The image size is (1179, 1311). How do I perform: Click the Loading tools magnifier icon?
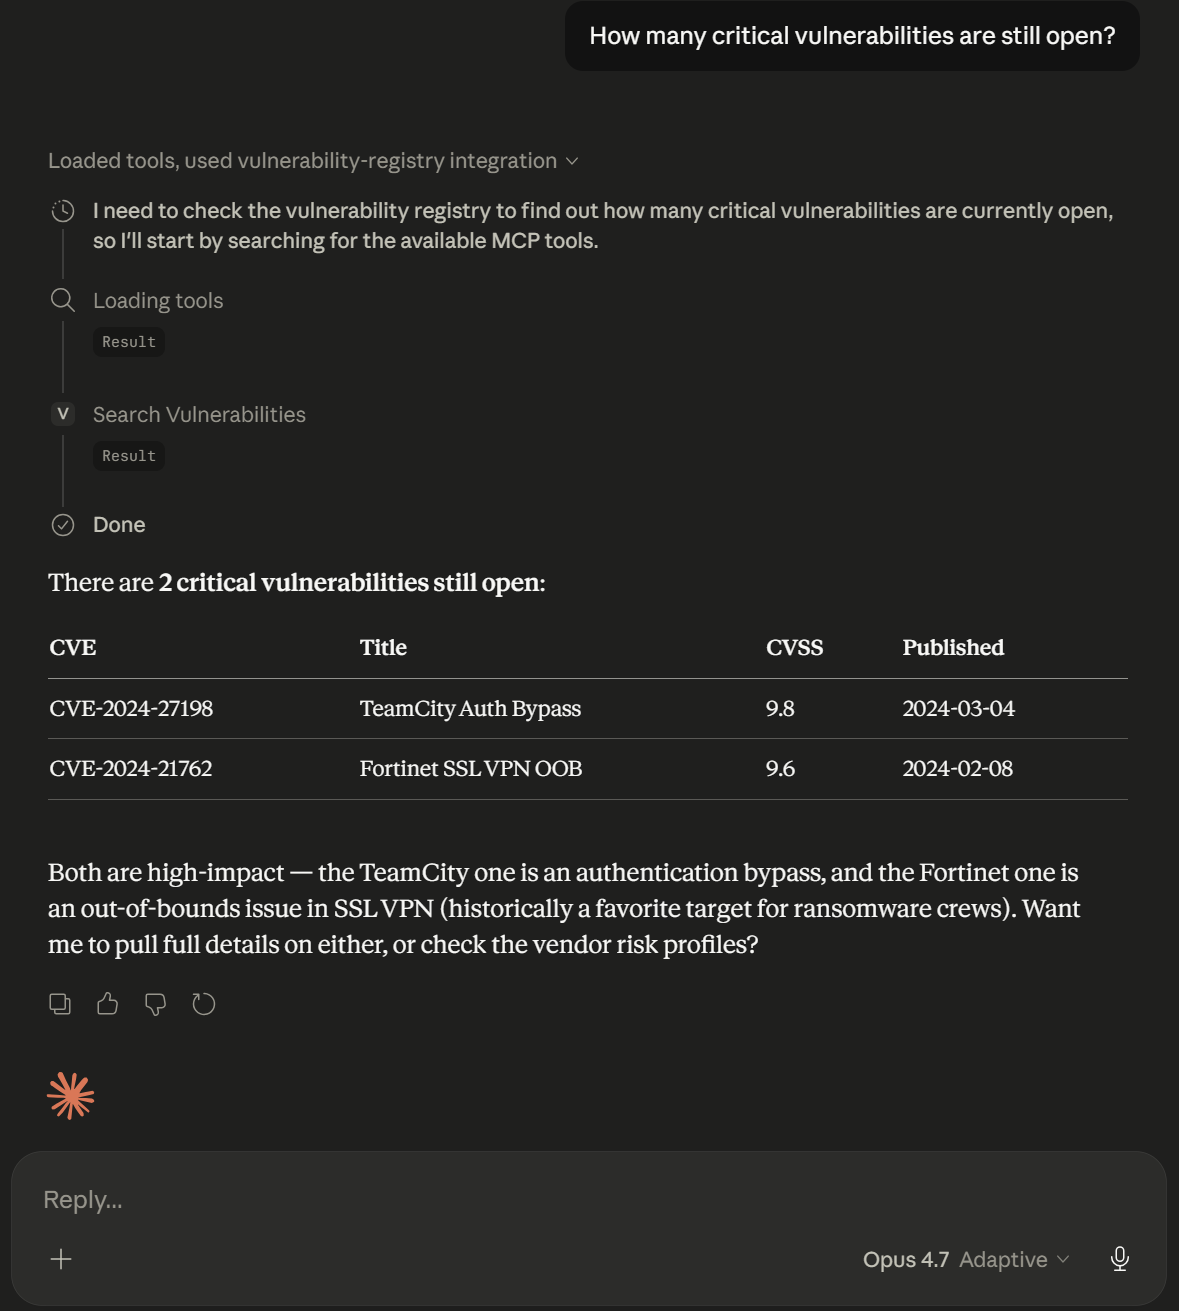pos(62,300)
